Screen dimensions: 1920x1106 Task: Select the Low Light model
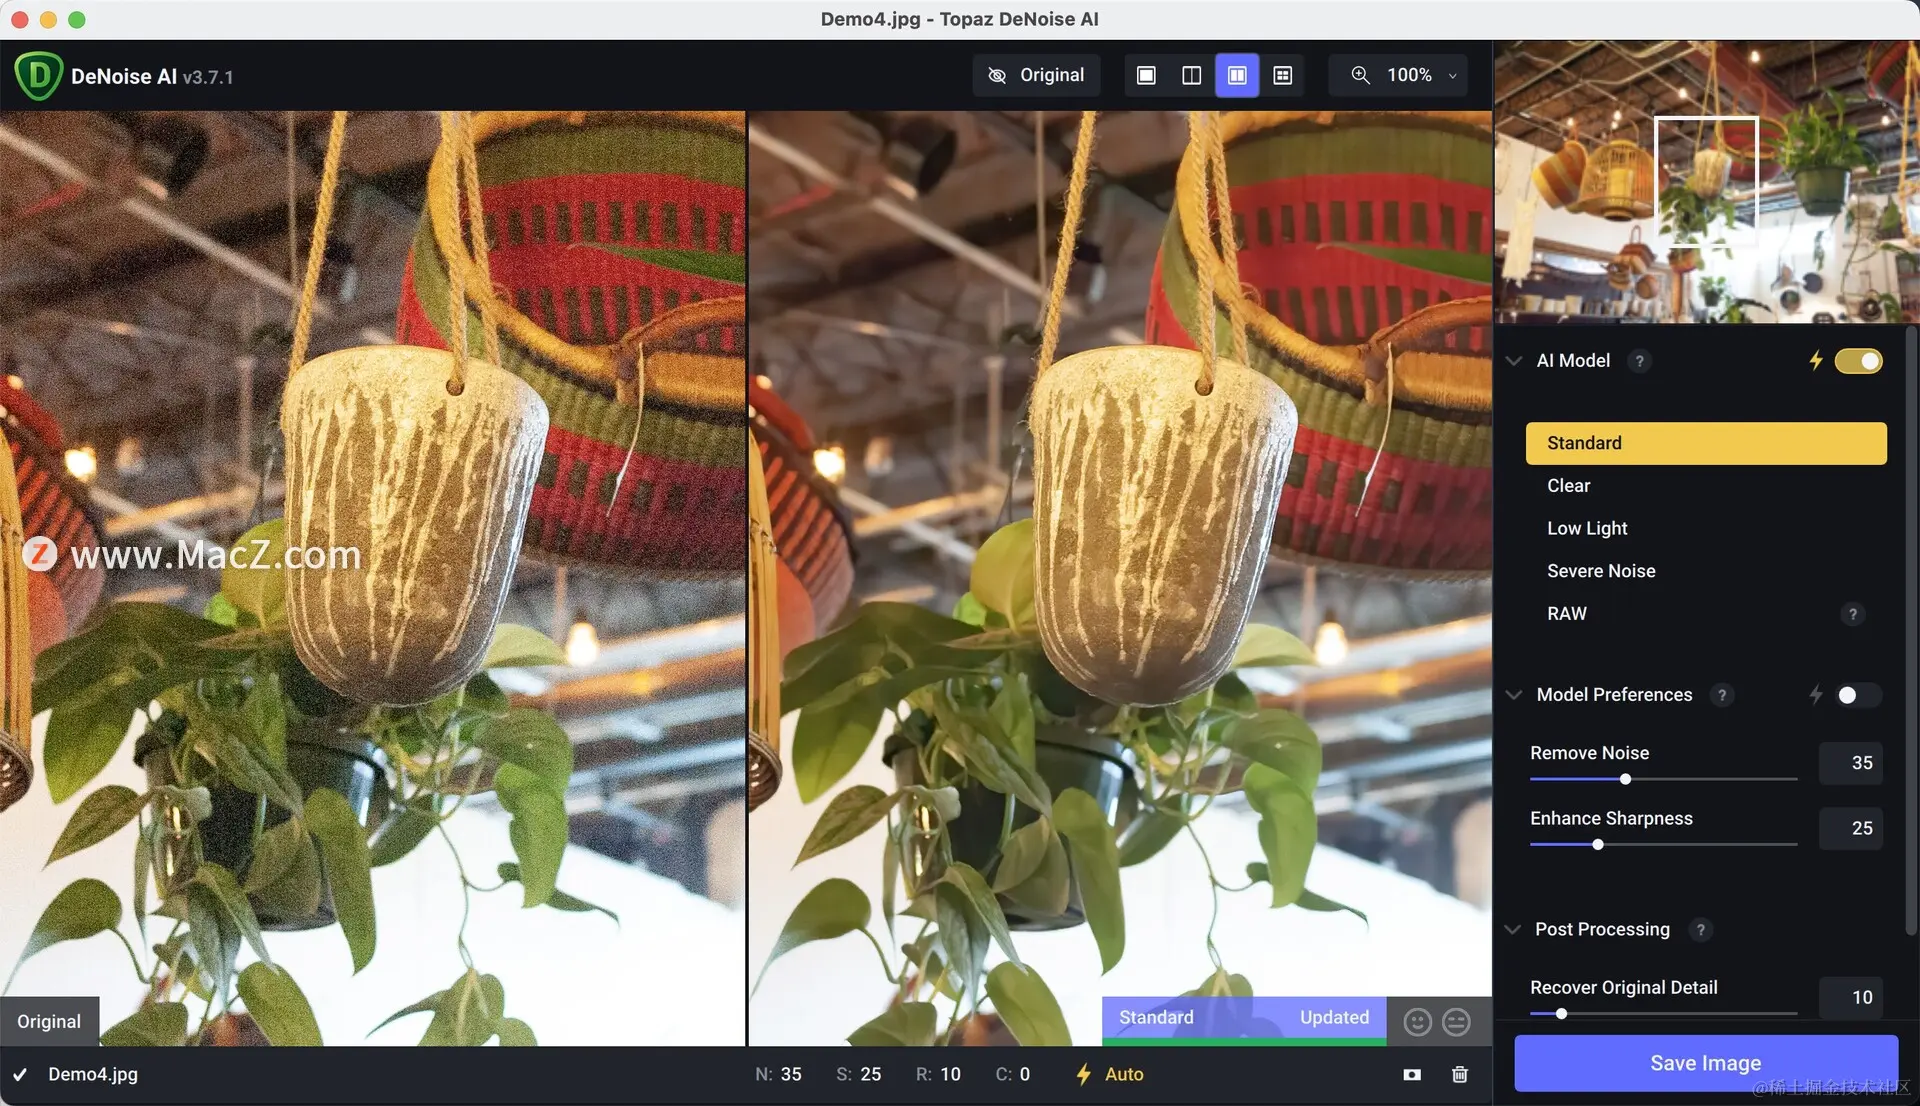tap(1587, 528)
